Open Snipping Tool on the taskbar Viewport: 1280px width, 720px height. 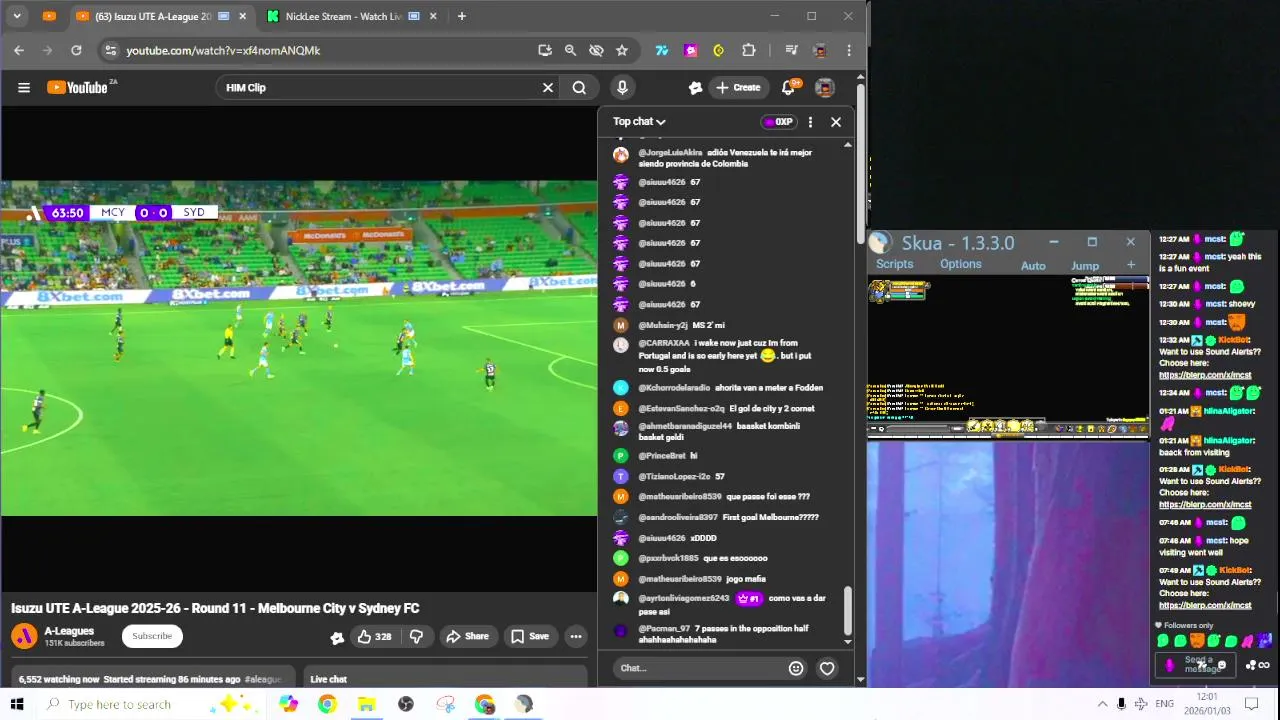tap(446, 704)
